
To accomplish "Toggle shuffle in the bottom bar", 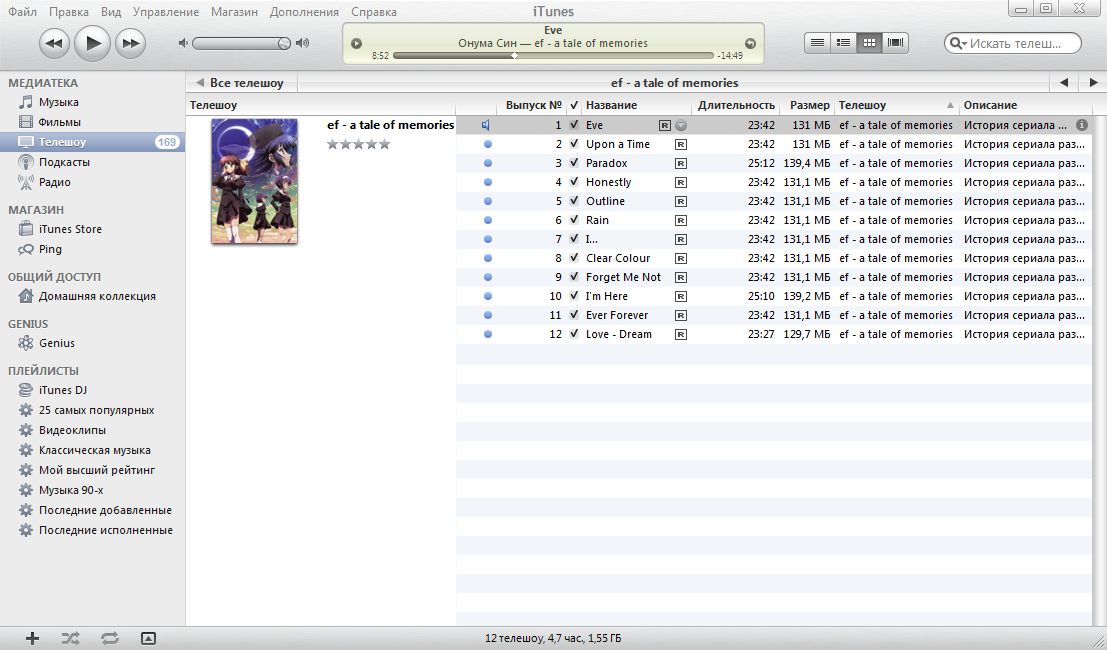I will [x=71, y=639].
